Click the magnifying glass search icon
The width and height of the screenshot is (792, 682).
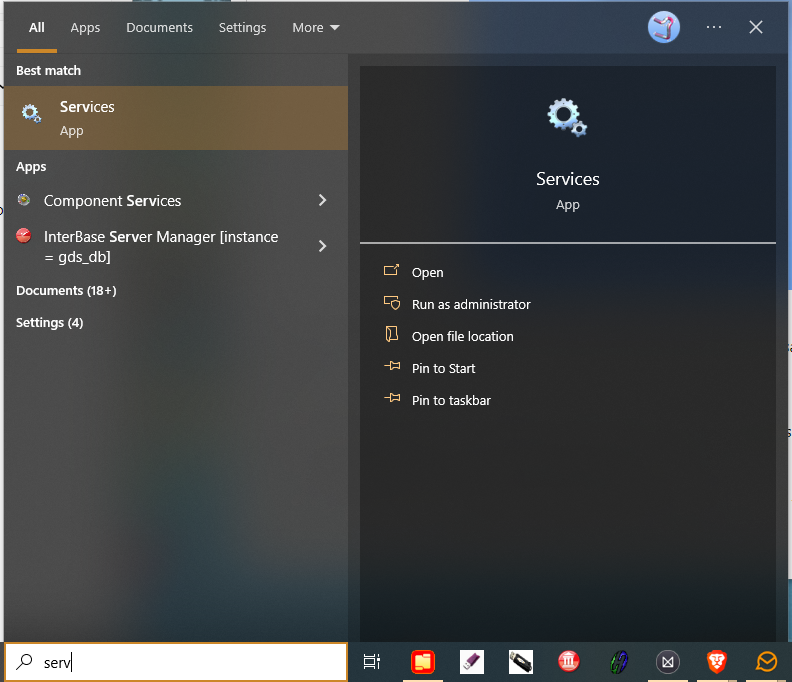click(24, 662)
